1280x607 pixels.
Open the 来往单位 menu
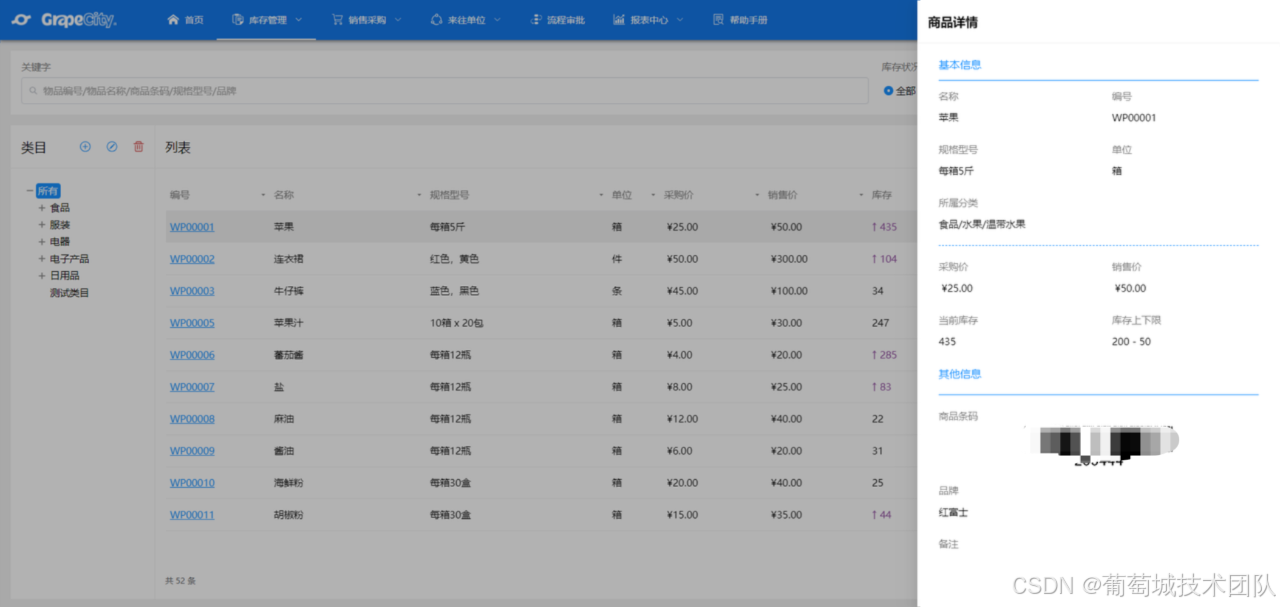(x=465, y=19)
